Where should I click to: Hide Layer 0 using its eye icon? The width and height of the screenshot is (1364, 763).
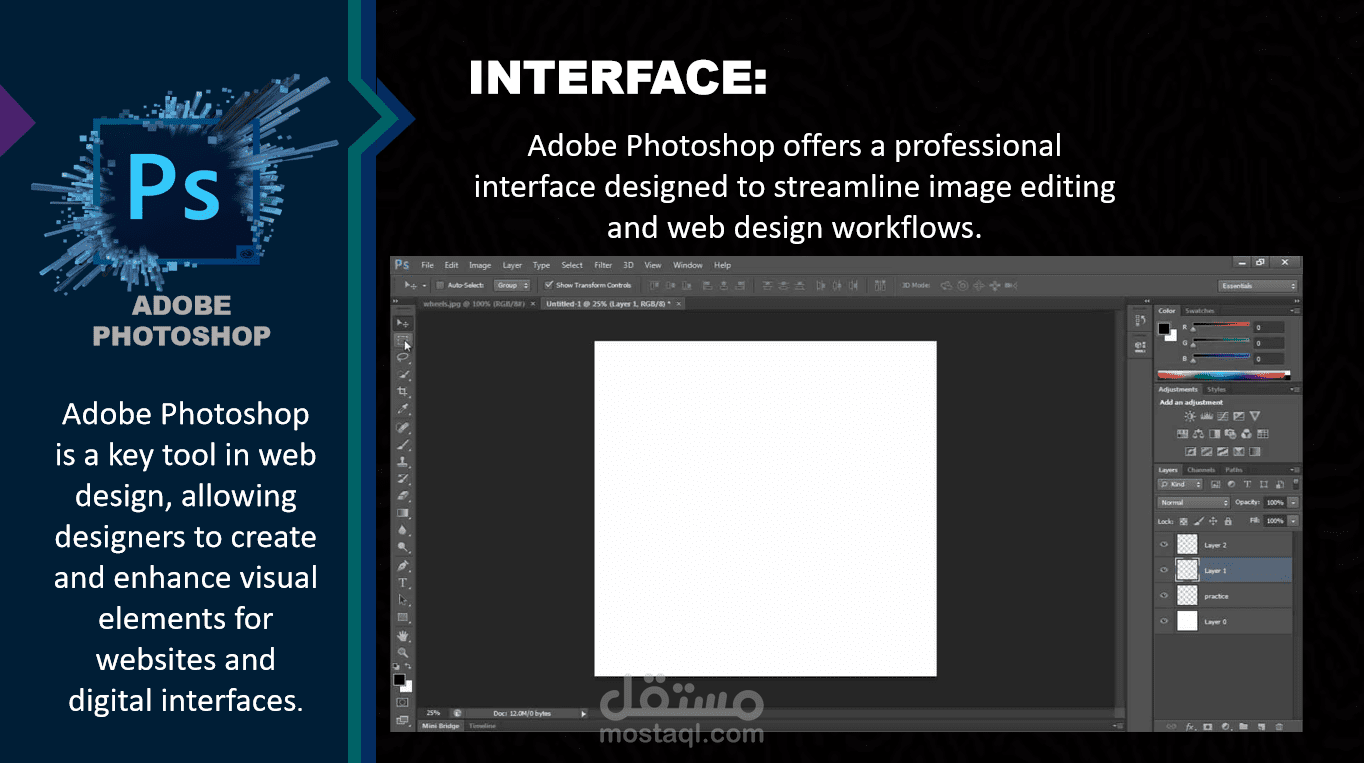click(1163, 621)
